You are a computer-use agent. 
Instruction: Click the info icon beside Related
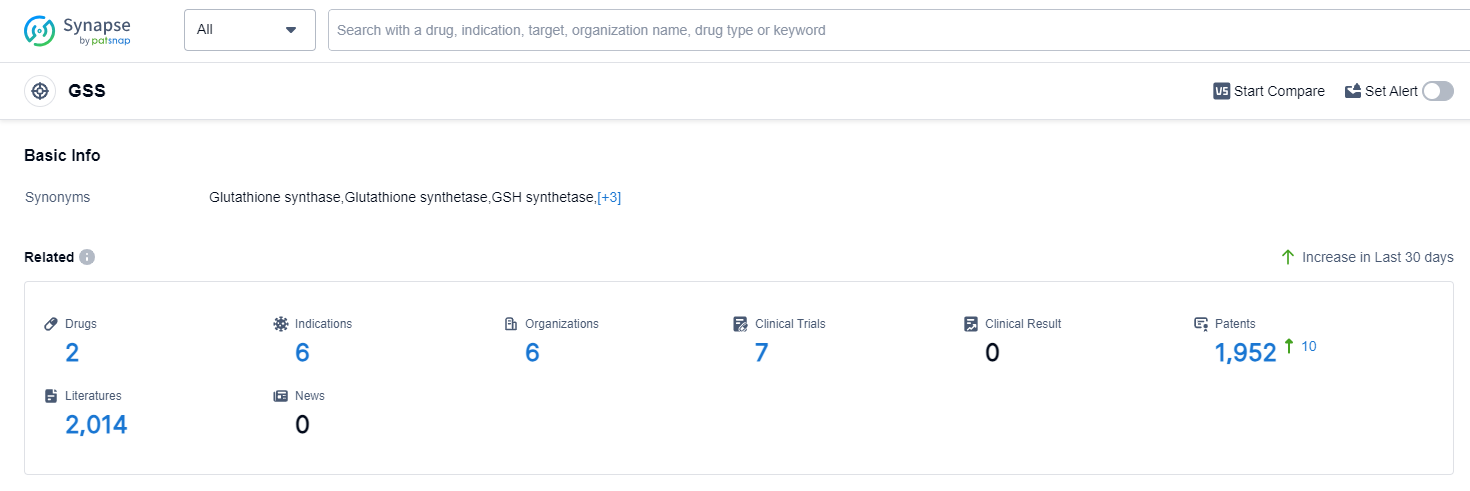(x=87, y=257)
